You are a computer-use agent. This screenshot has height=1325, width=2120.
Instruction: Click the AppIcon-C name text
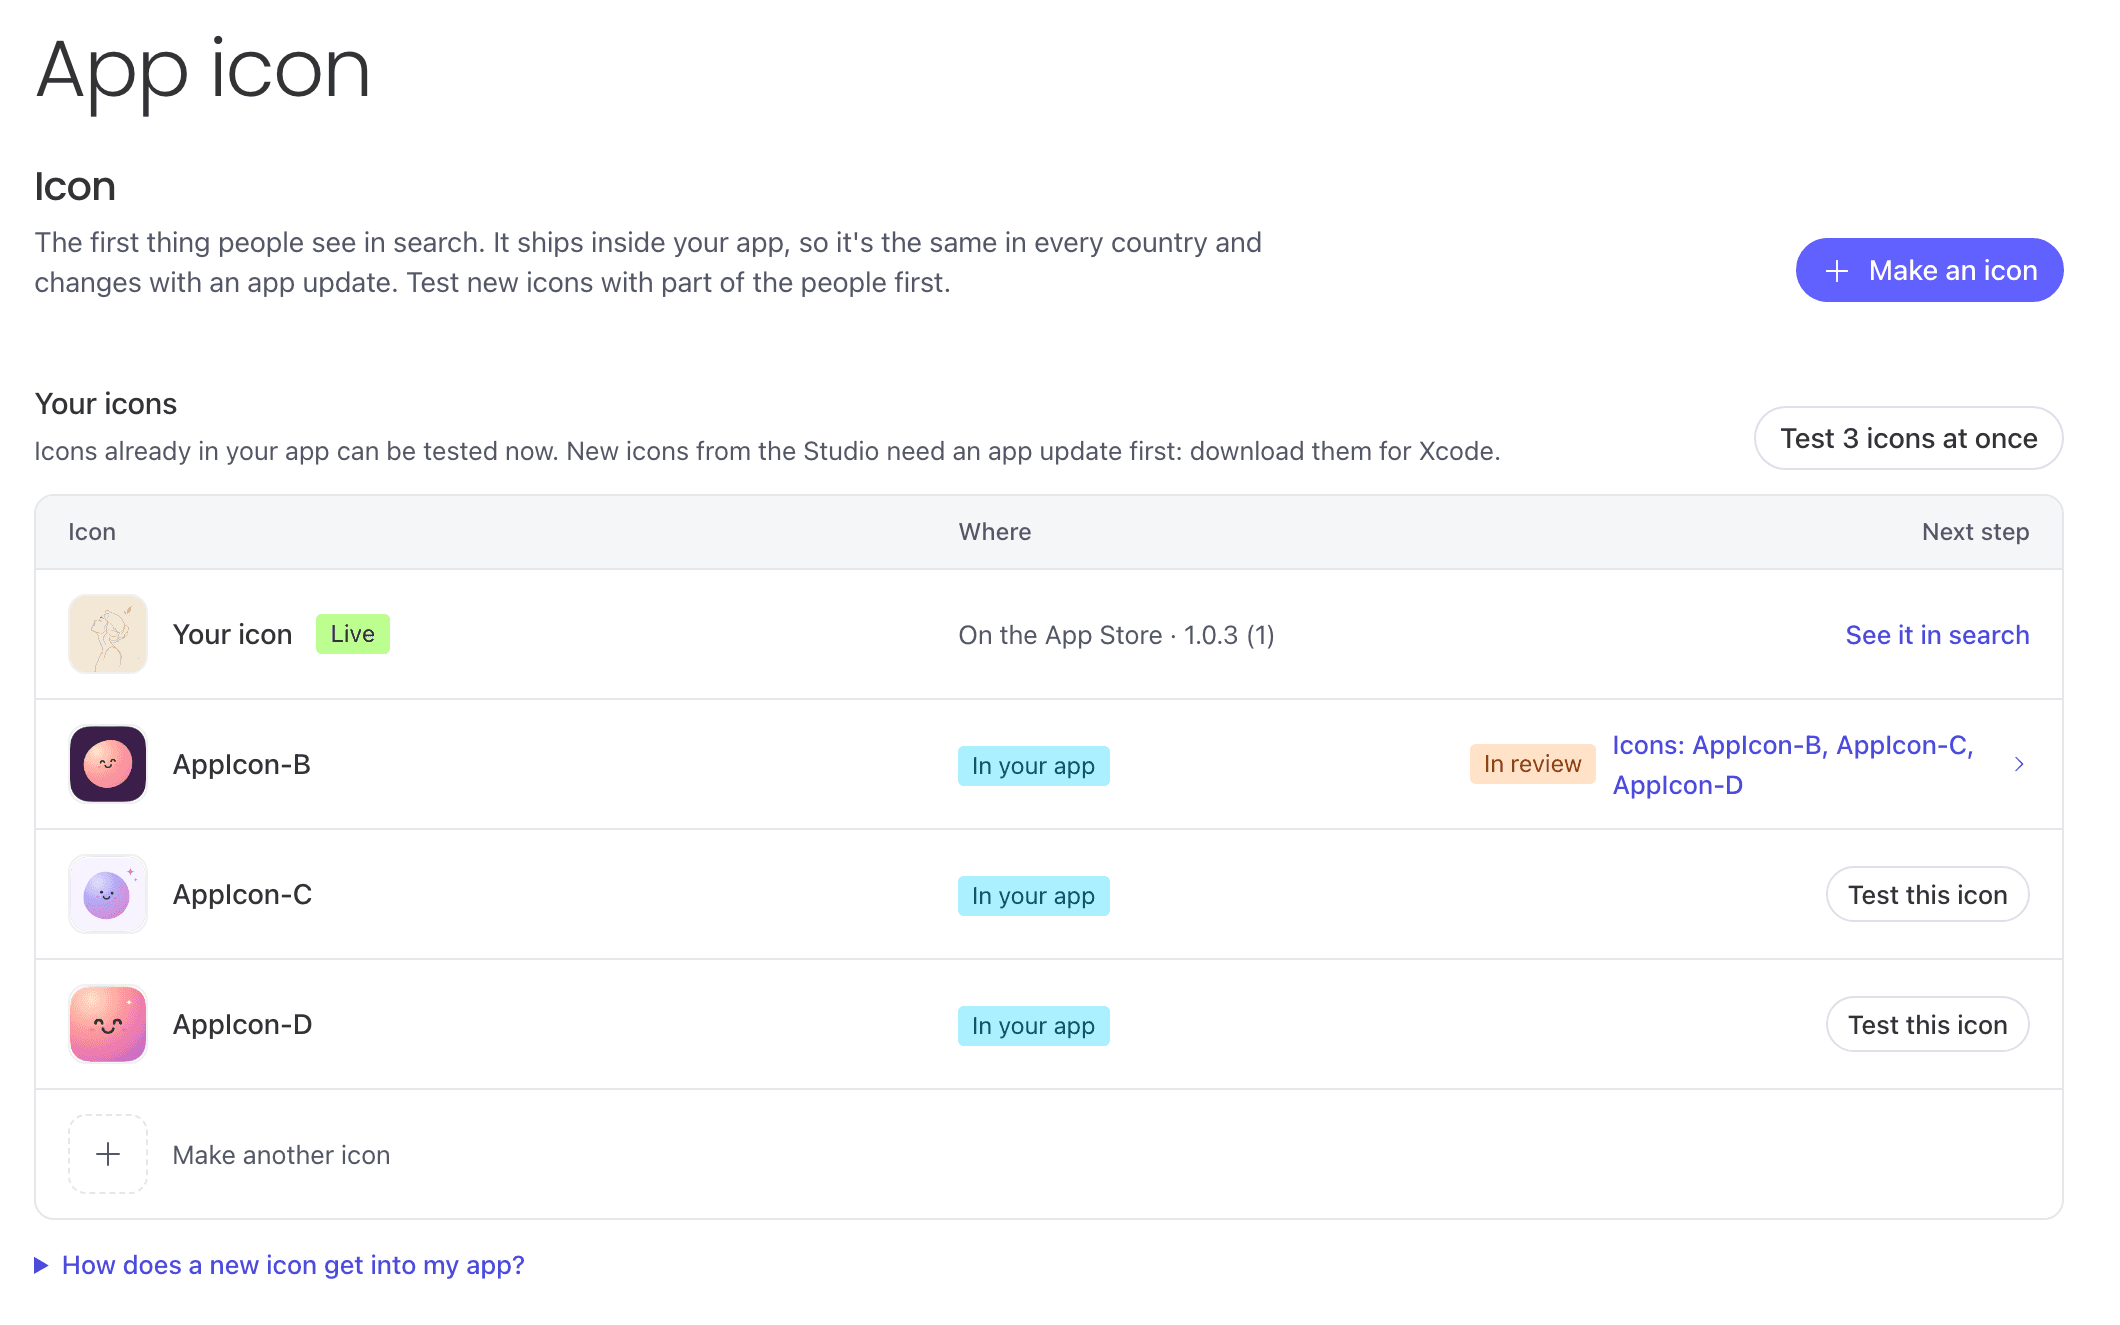[242, 894]
